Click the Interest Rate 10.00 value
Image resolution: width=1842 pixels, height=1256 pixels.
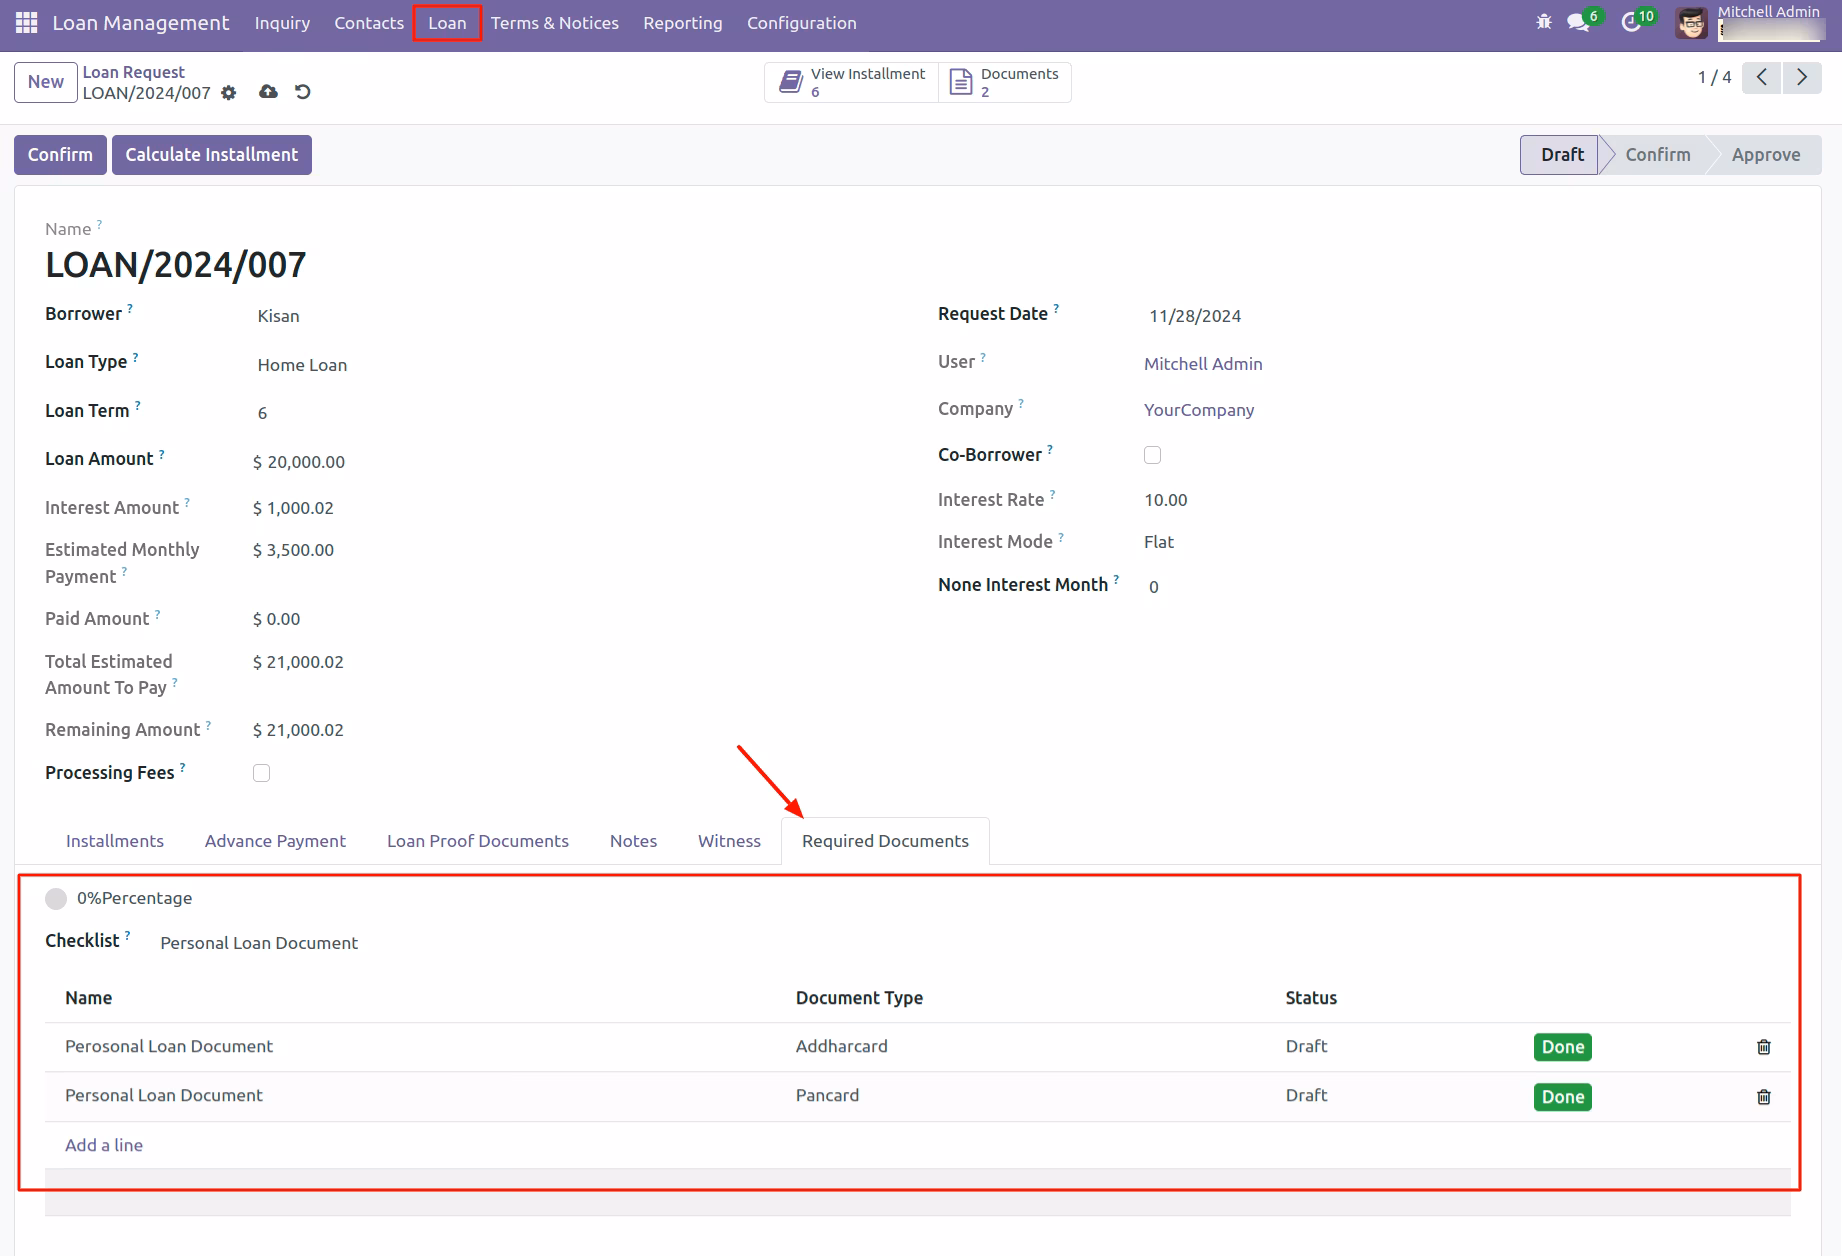(x=1166, y=500)
